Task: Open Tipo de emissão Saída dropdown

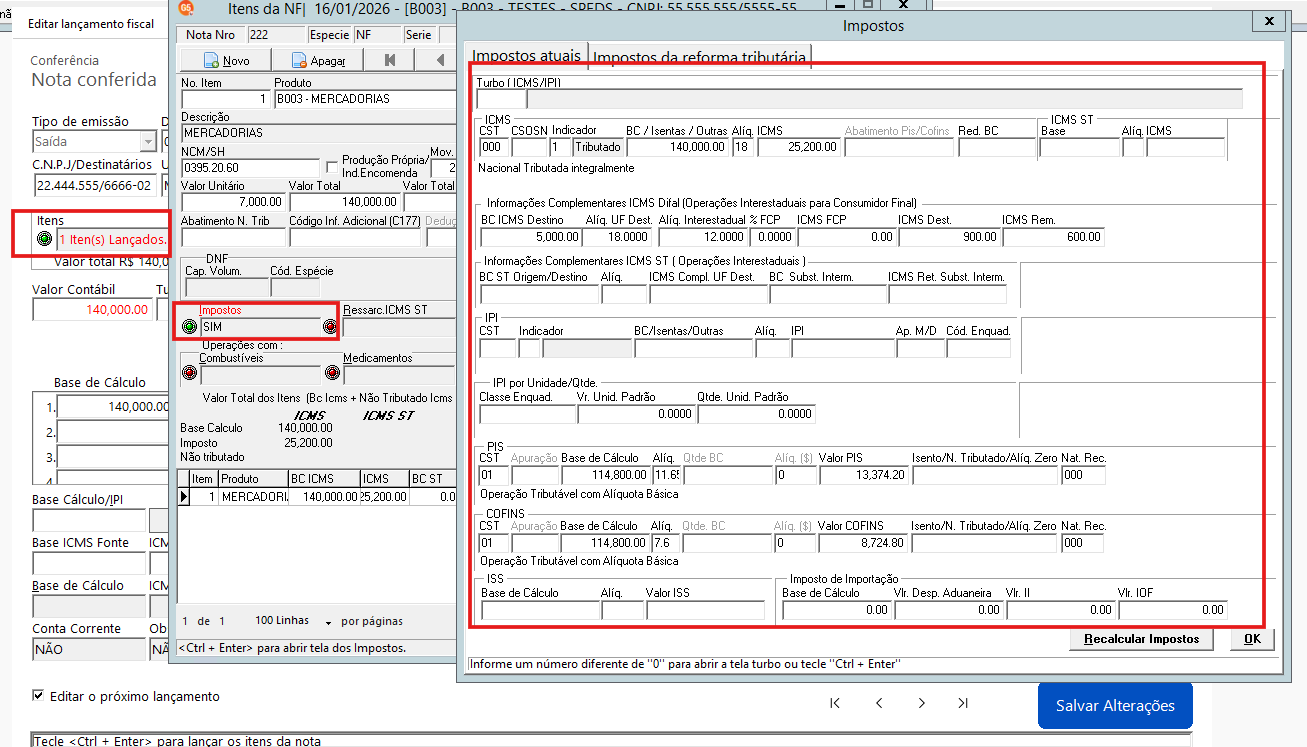Action: coord(148,142)
